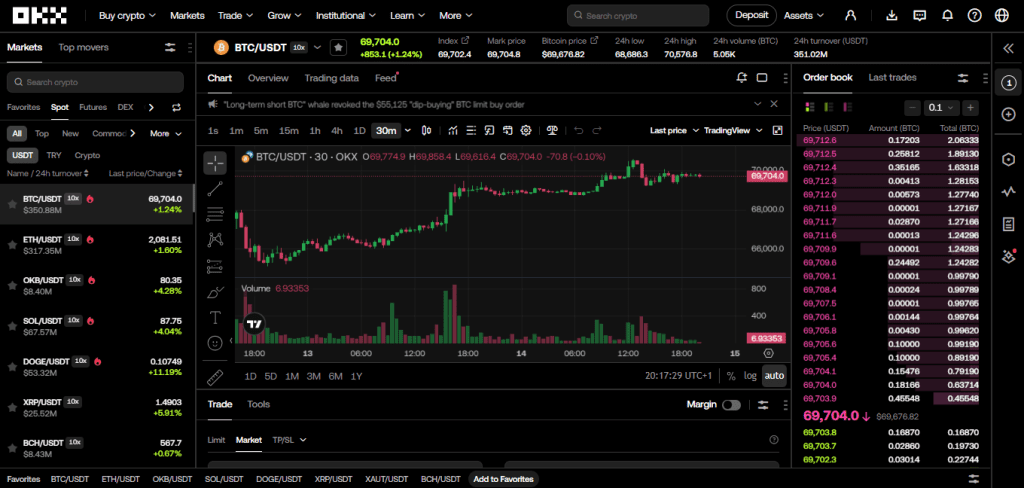
Task: Open the Last price dropdown
Action: pos(675,131)
